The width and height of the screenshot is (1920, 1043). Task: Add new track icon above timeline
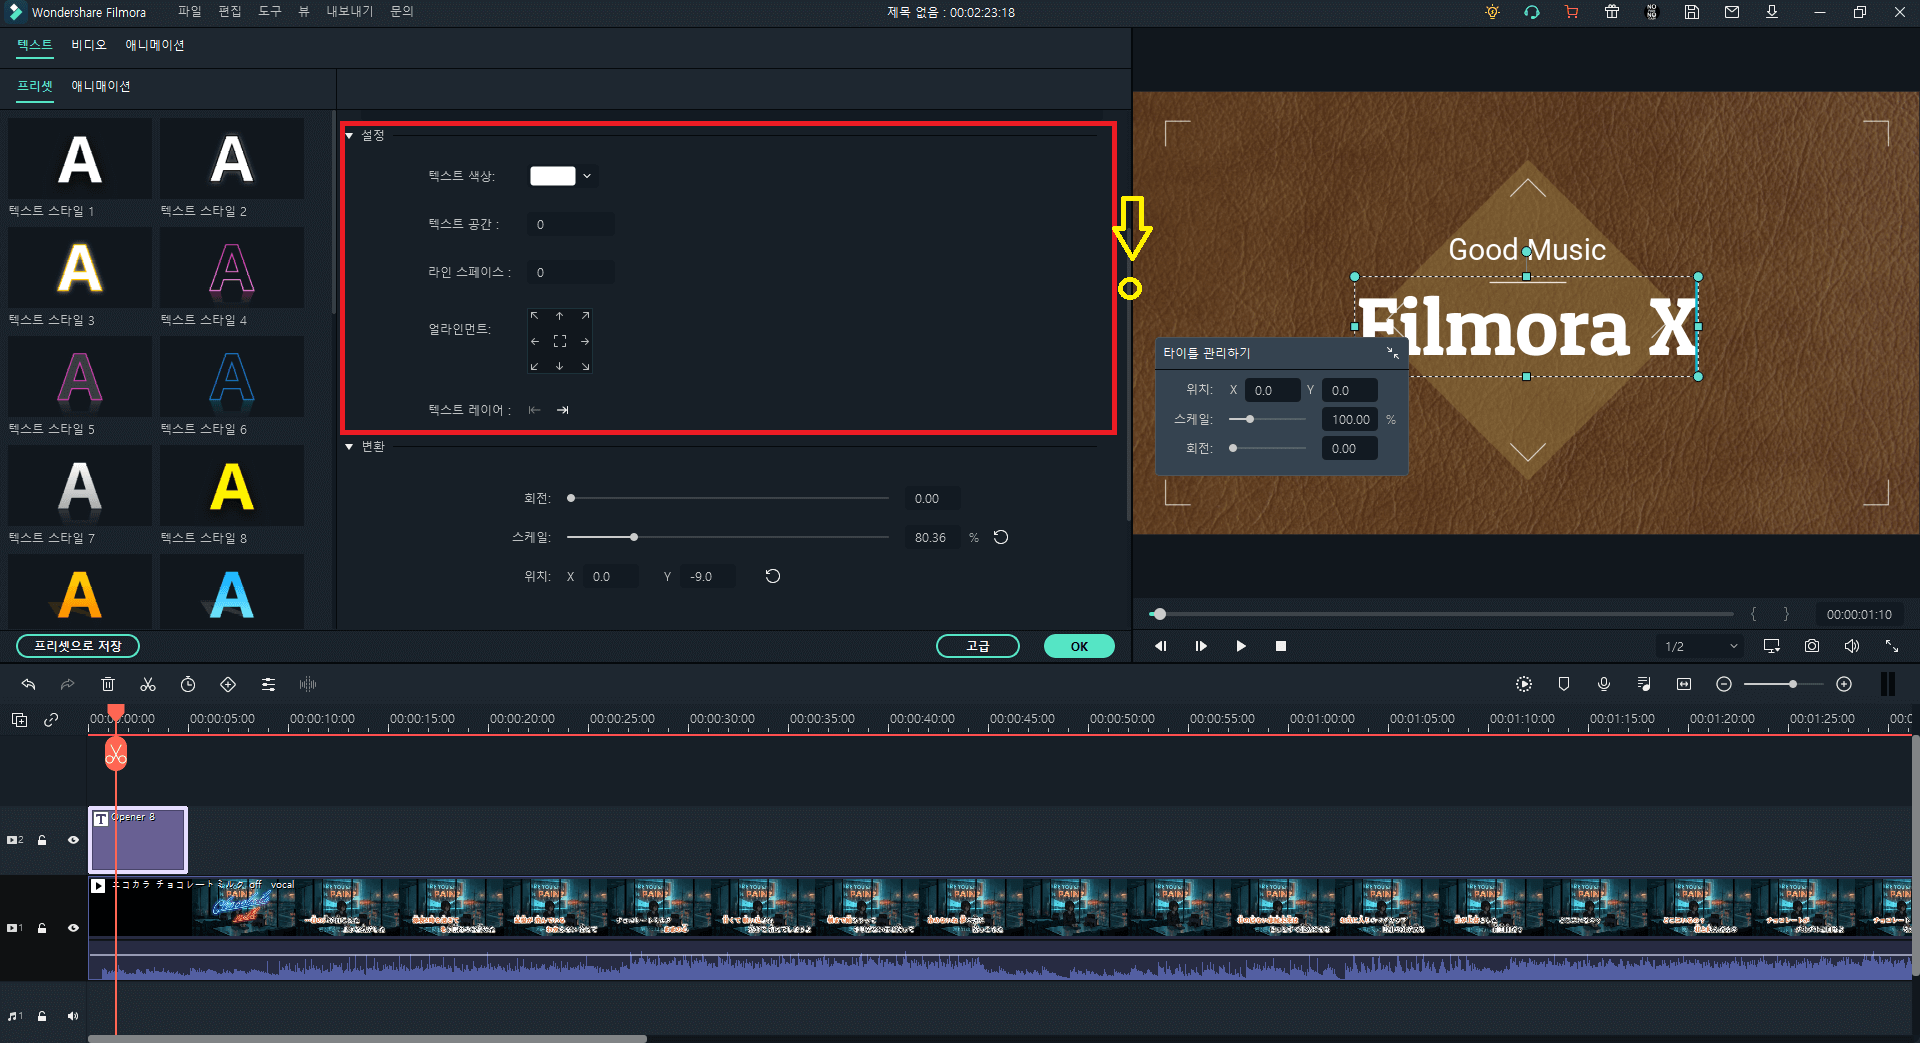tap(19, 719)
